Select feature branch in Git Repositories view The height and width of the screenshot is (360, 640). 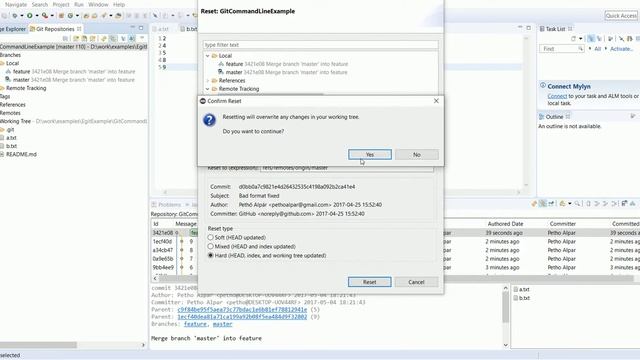tap(70, 71)
